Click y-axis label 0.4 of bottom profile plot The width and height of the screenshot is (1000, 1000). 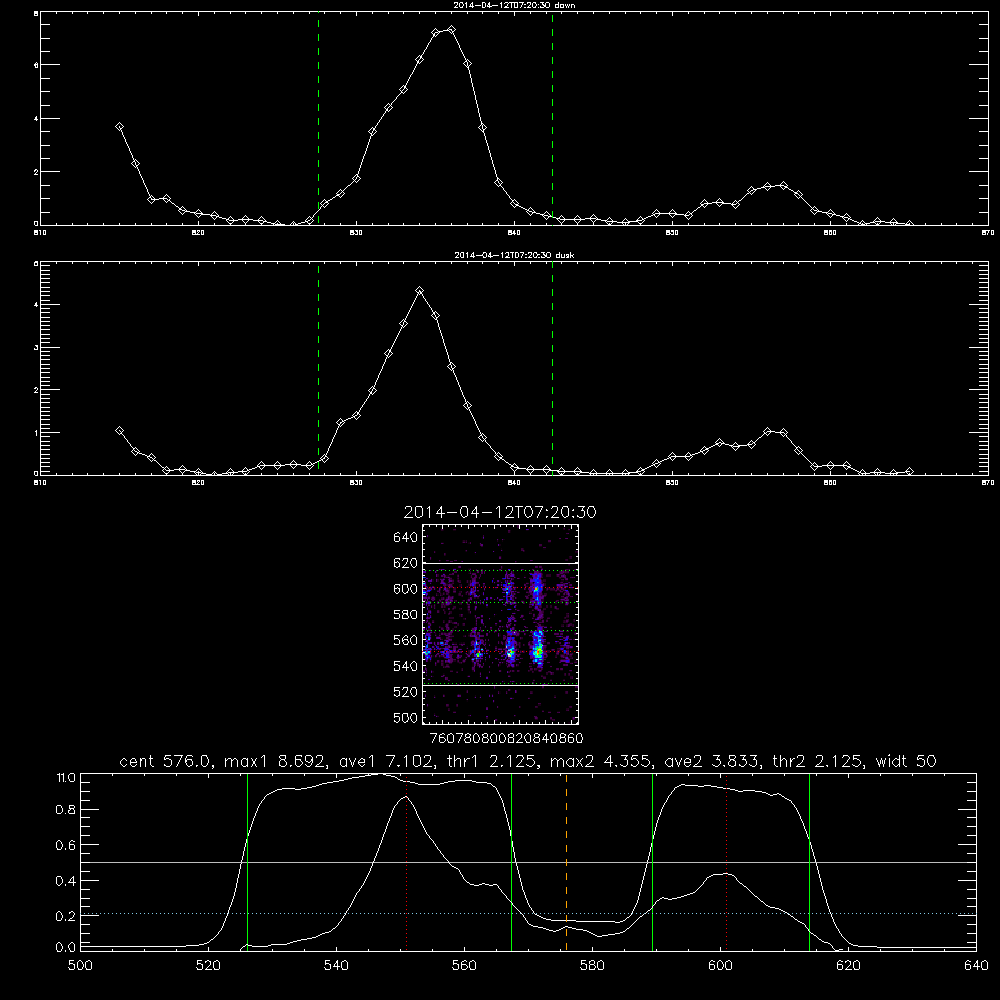click(66, 881)
